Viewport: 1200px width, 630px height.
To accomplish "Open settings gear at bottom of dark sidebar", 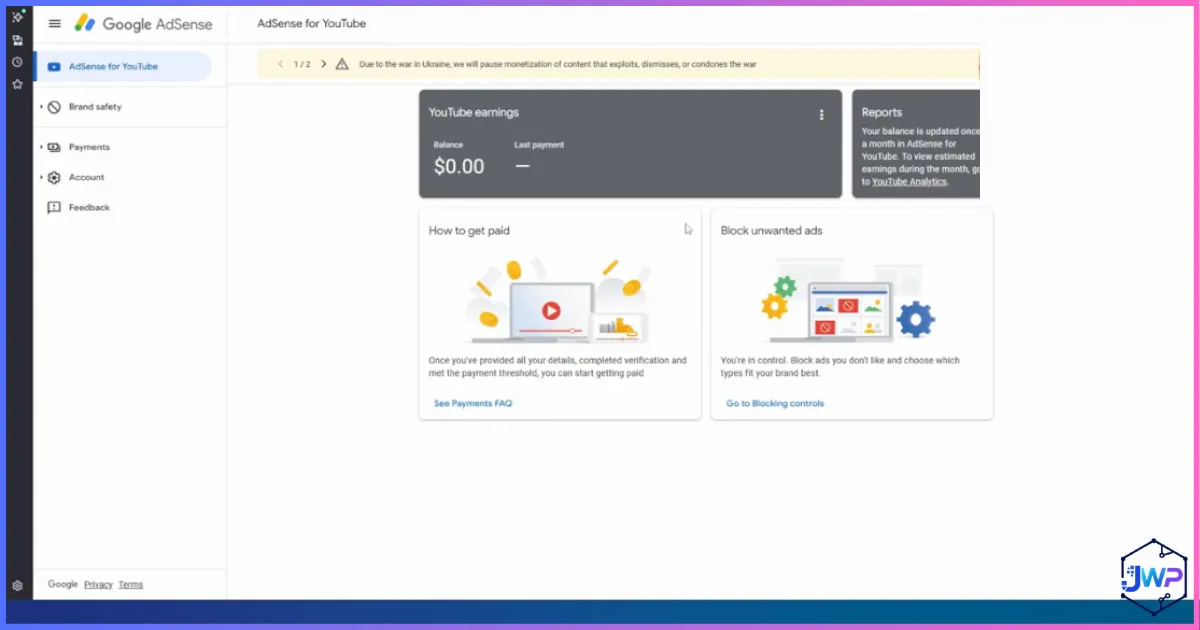I will point(17,586).
